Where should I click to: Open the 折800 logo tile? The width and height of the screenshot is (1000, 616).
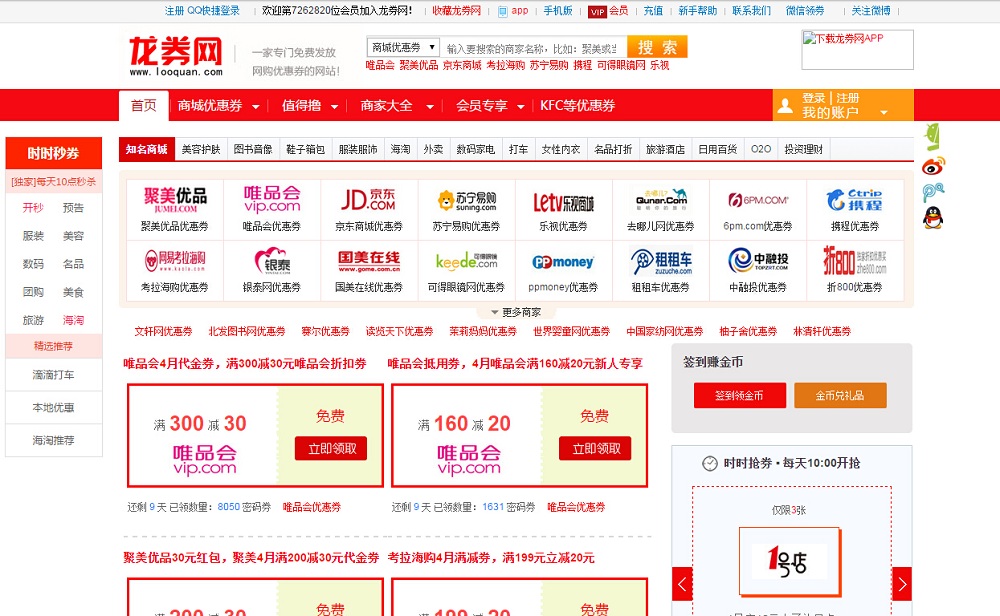click(855, 260)
